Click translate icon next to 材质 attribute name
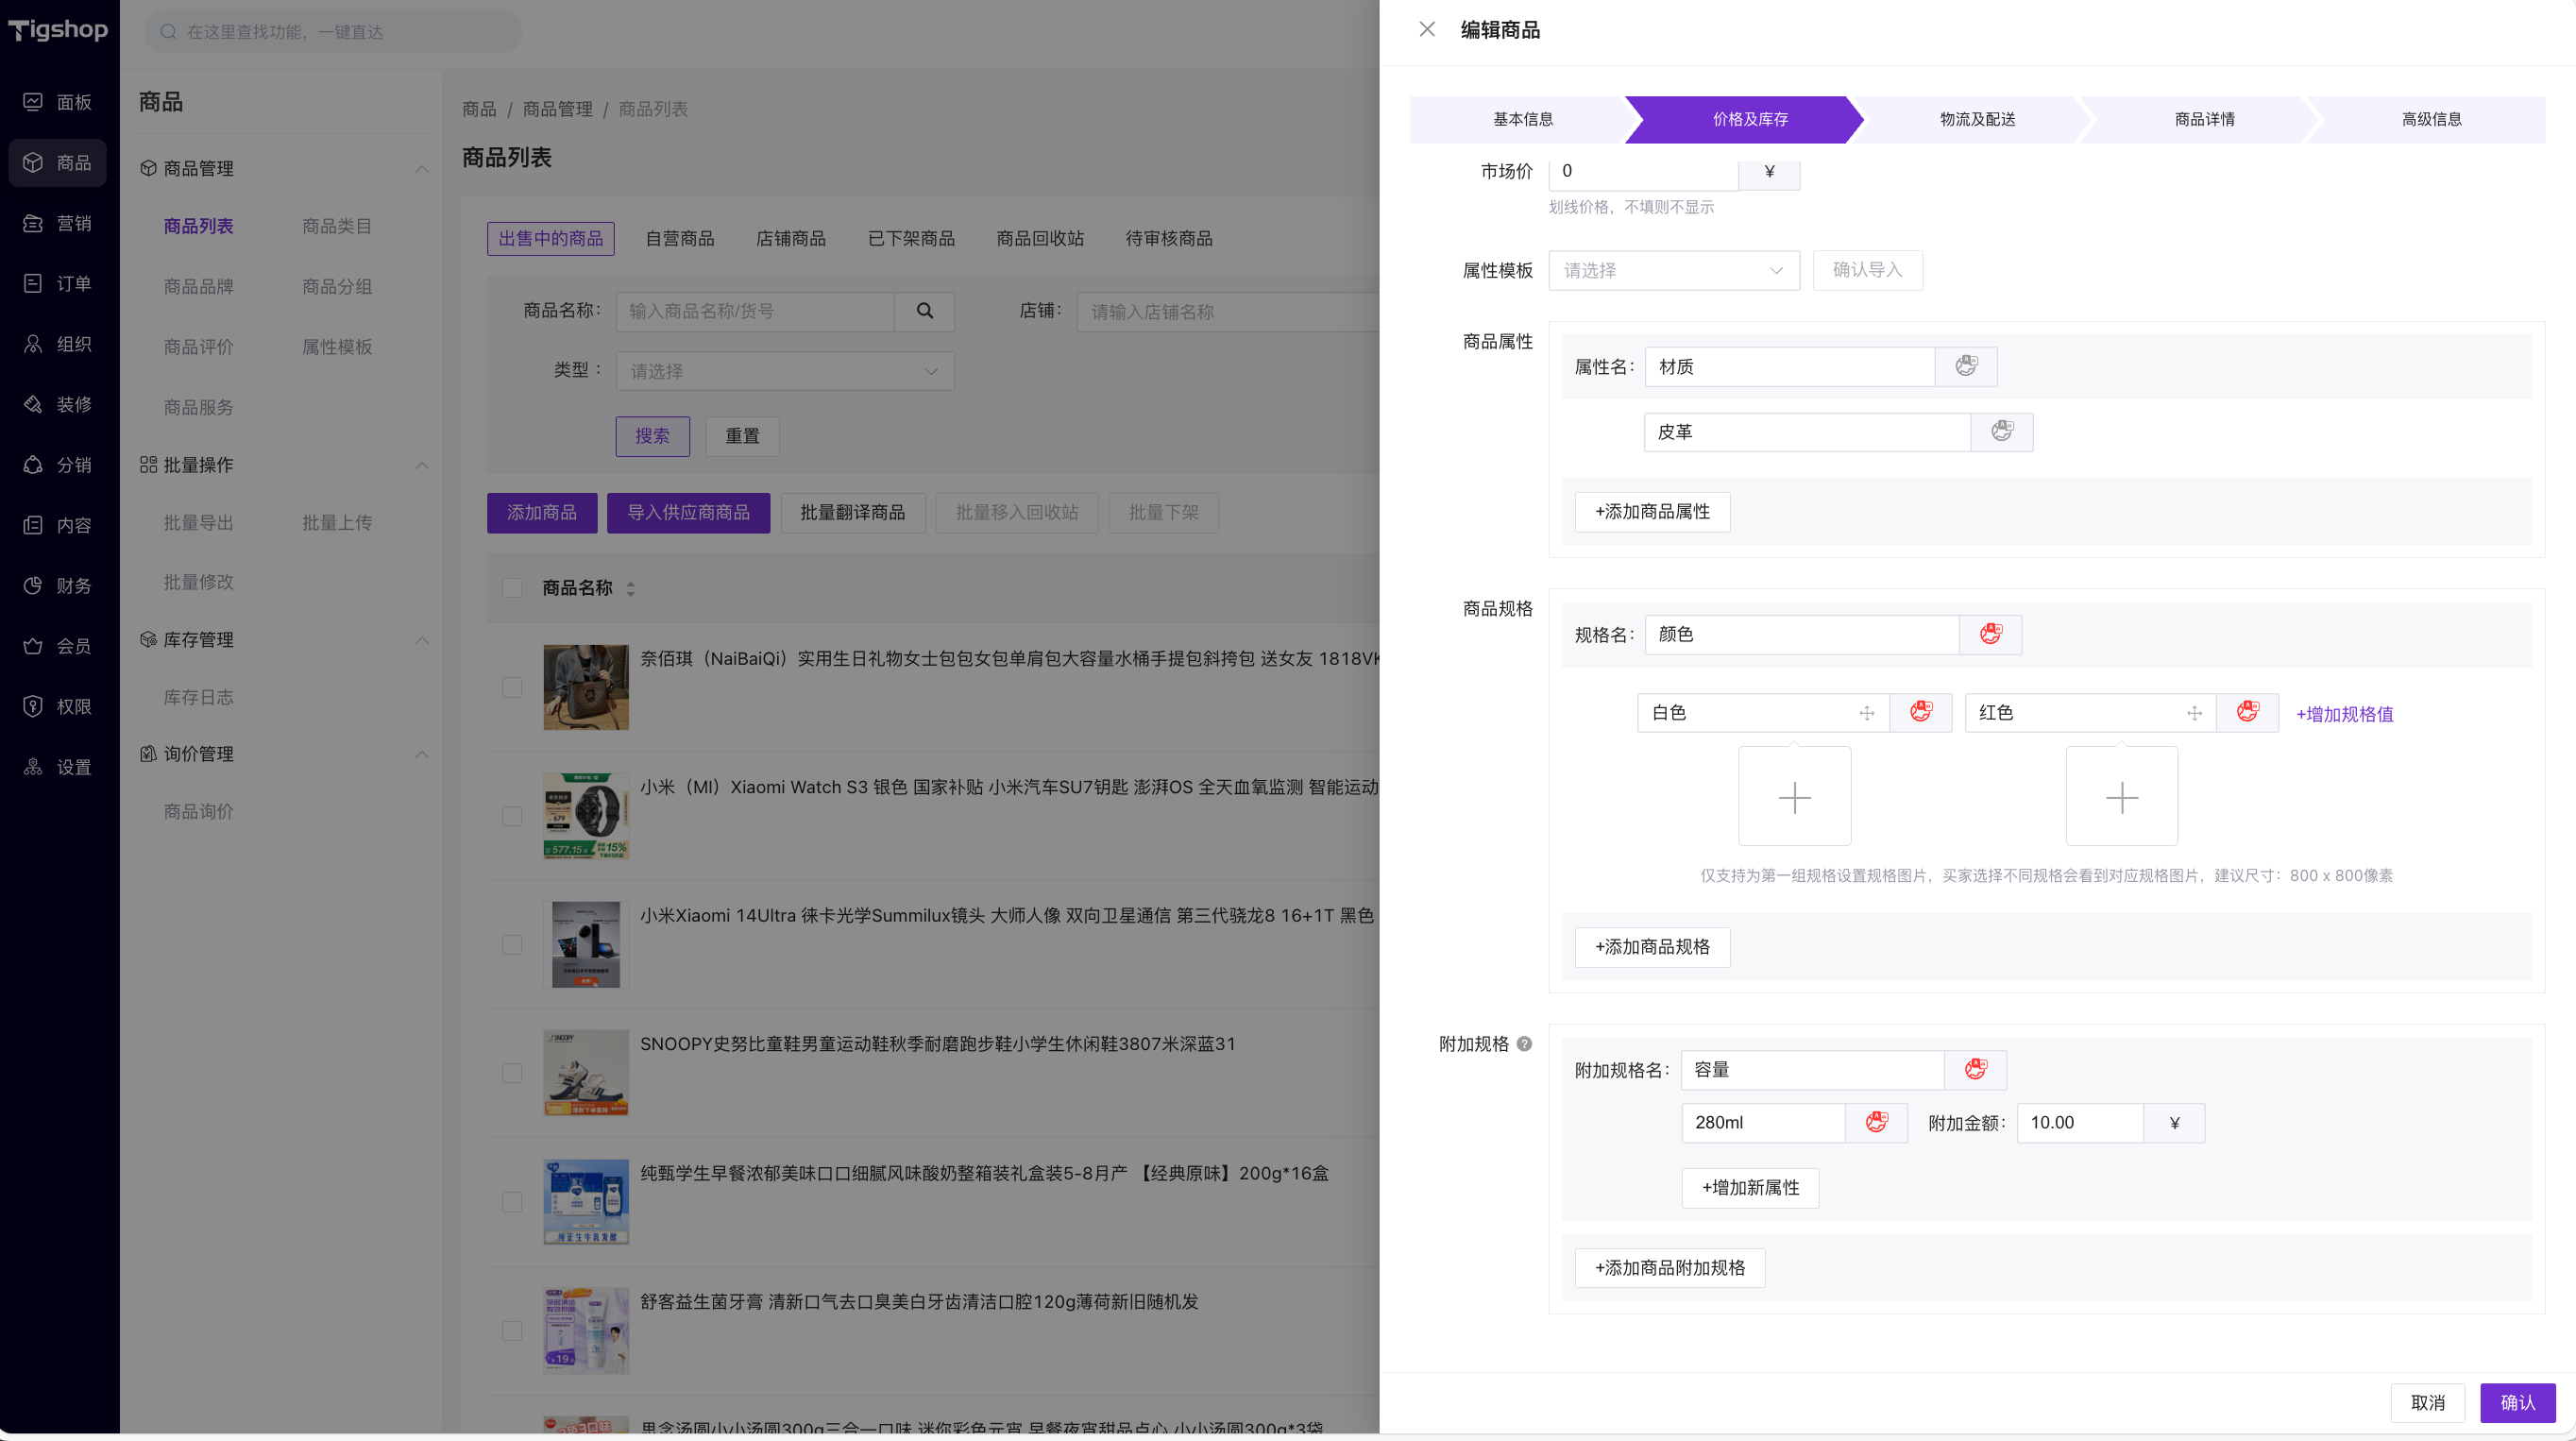The image size is (2576, 1441). (1965, 366)
